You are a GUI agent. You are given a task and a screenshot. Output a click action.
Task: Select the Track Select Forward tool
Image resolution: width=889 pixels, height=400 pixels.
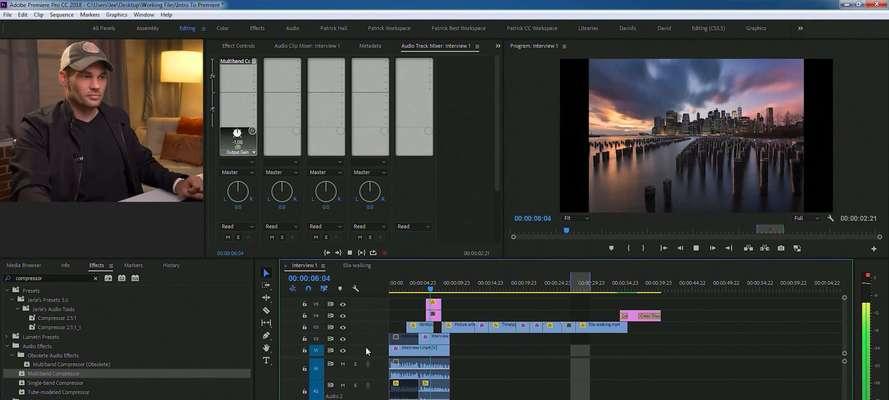[266, 286]
